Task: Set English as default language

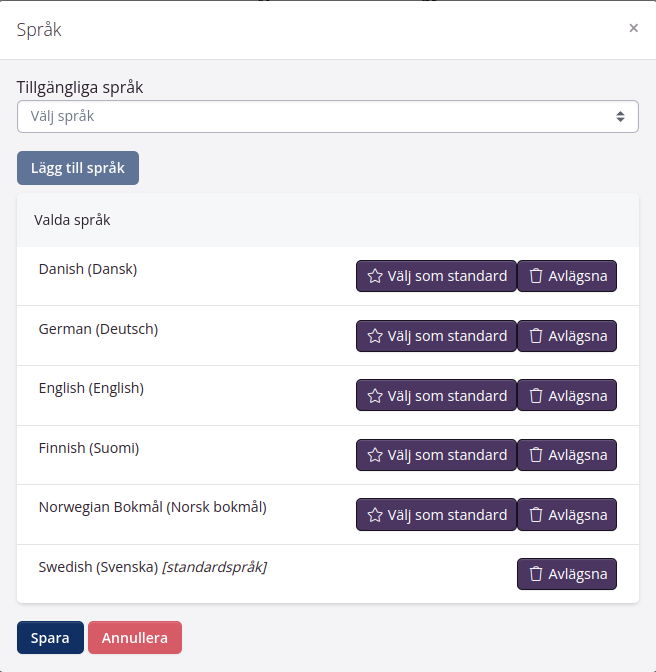Action: coord(436,395)
